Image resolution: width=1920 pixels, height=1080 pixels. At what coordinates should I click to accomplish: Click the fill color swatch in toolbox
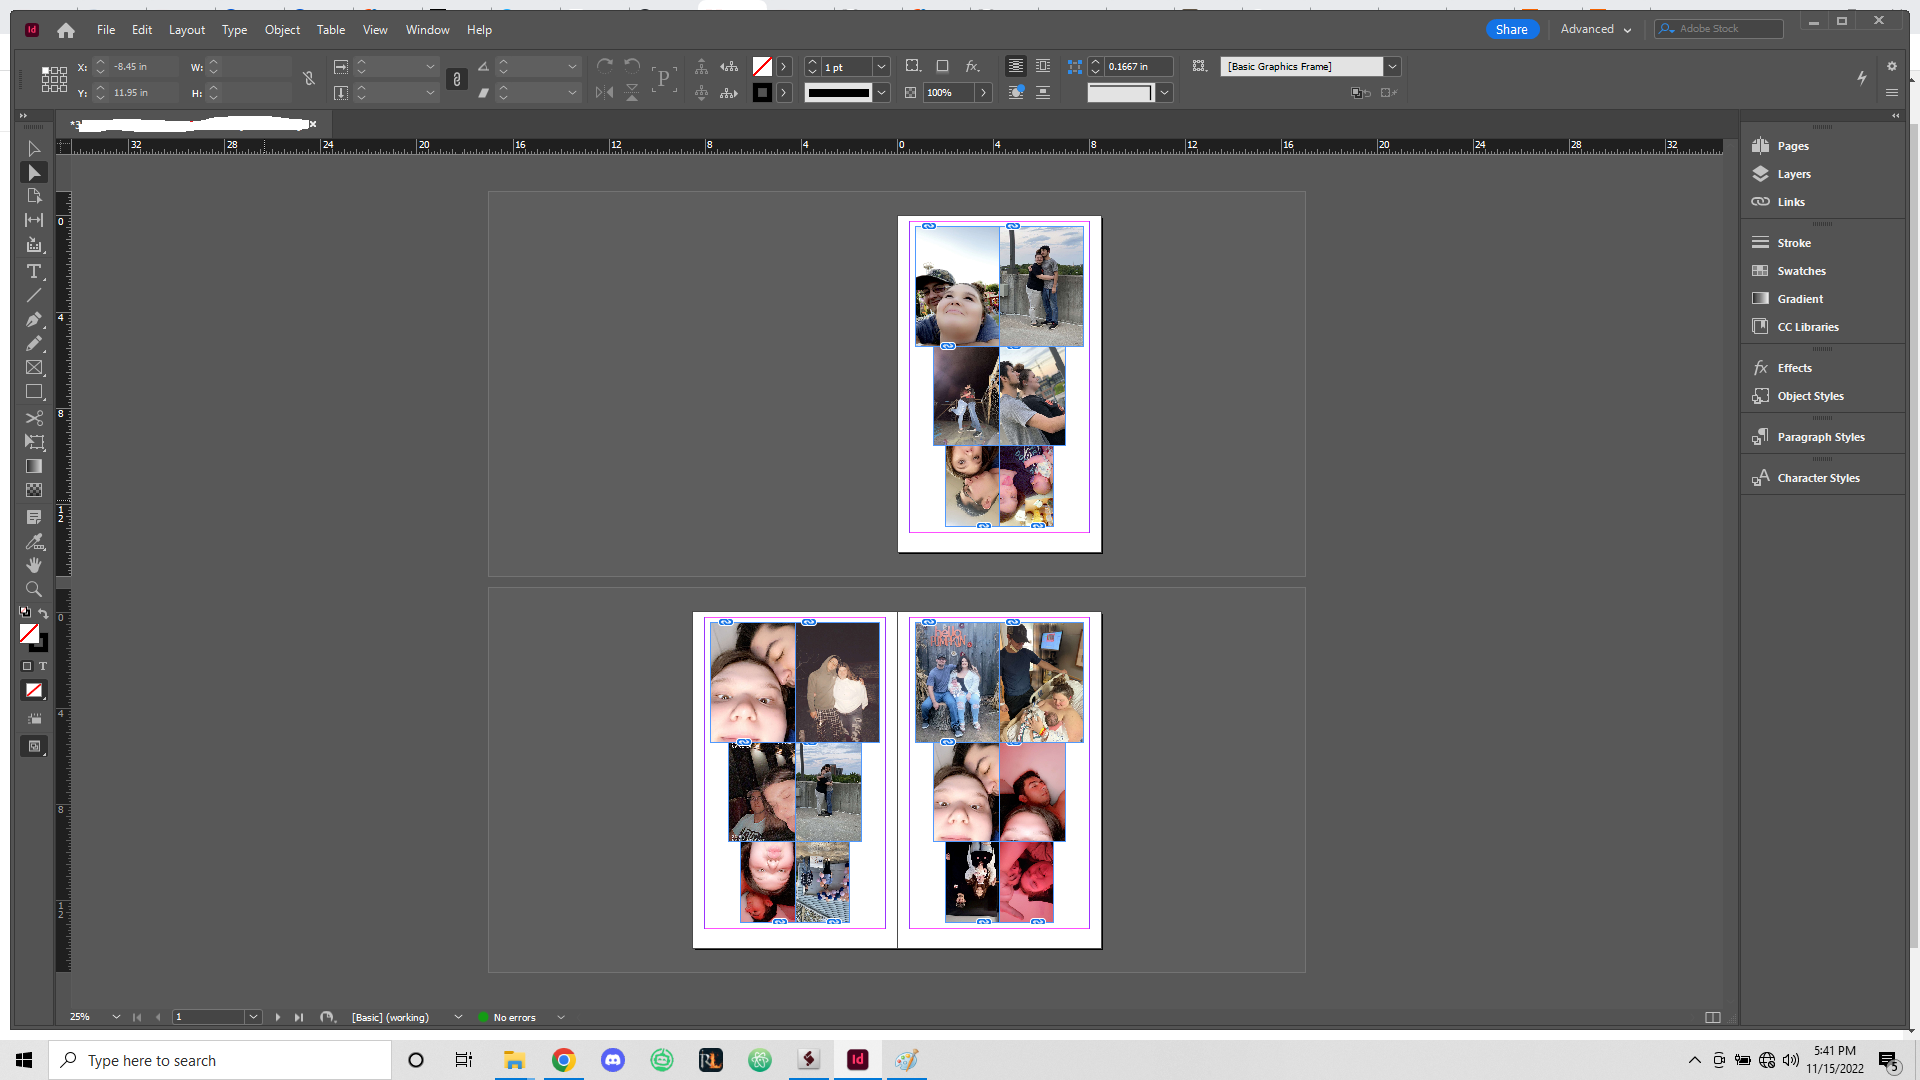pyautogui.click(x=29, y=633)
